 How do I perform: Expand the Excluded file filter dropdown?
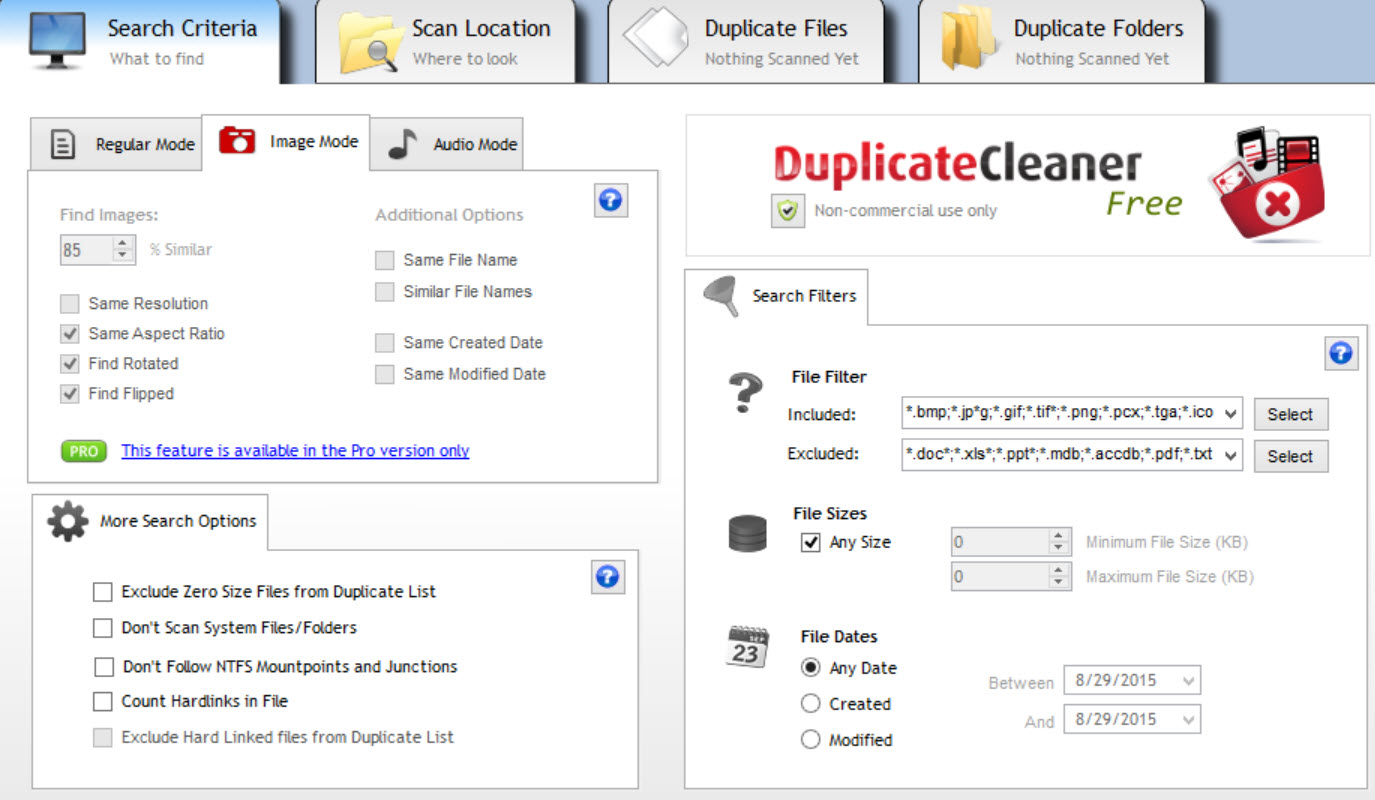point(1230,455)
